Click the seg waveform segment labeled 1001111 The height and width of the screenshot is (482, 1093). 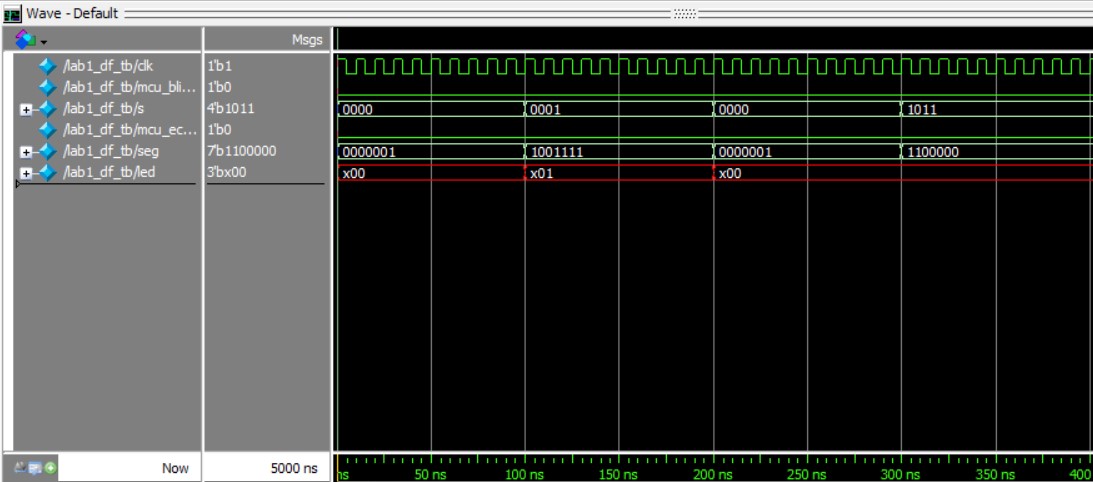(x=619, y=151)
